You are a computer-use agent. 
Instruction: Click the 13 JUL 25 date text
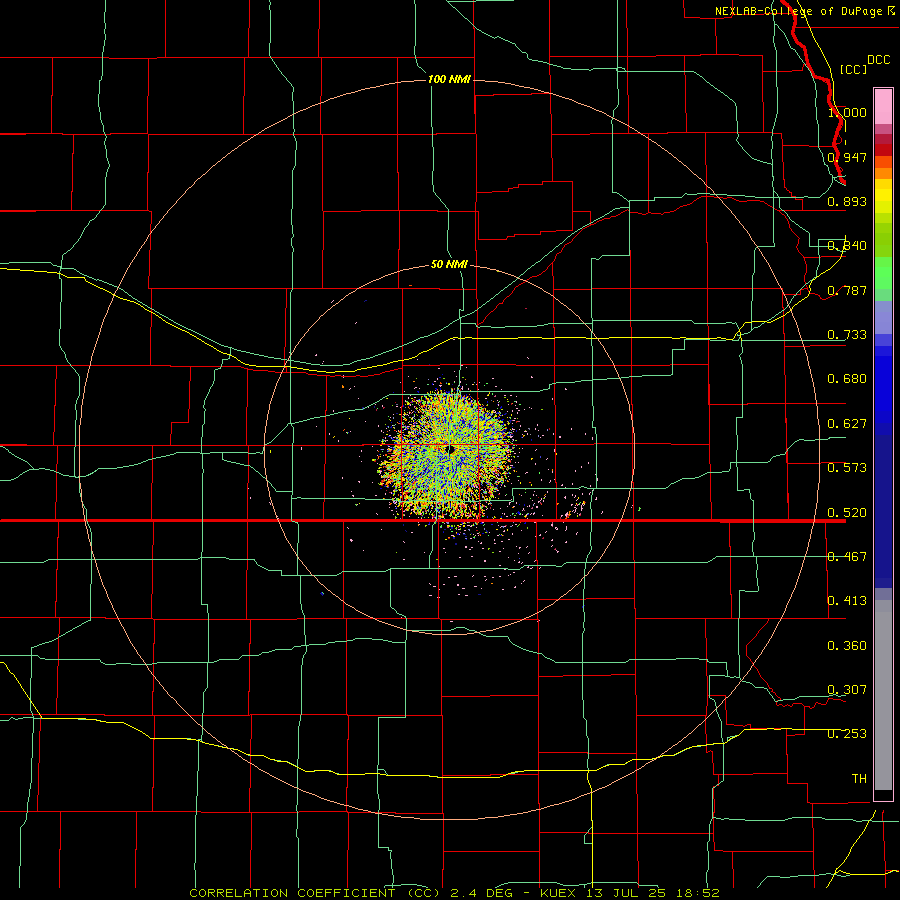[626, 893]
